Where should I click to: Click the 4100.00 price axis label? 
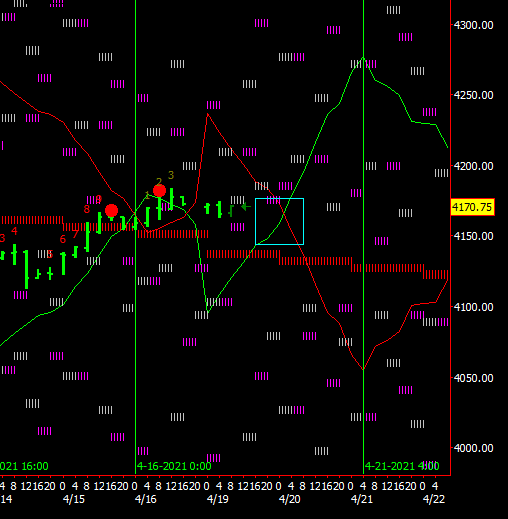click(473, 307)
